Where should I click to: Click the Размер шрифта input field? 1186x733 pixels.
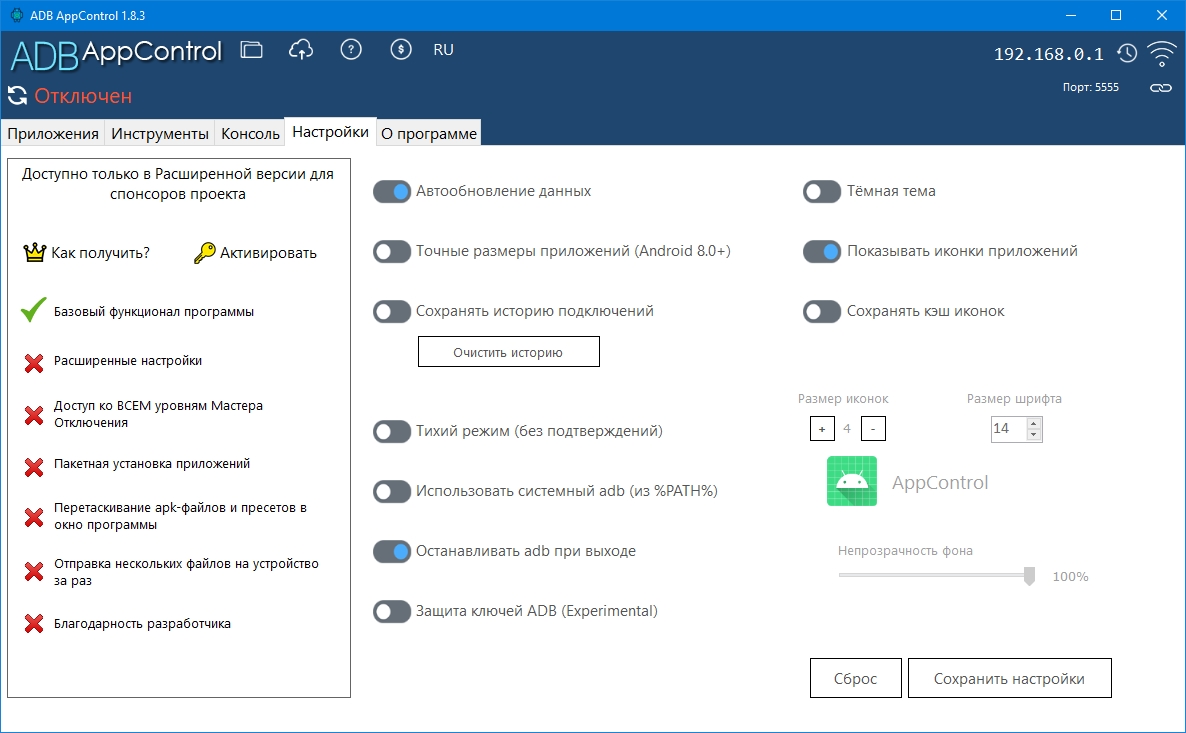click(1007, 429)
